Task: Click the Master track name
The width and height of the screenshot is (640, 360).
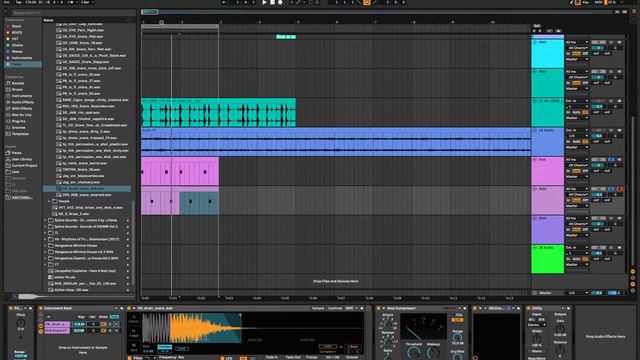Action: (546, 293)
